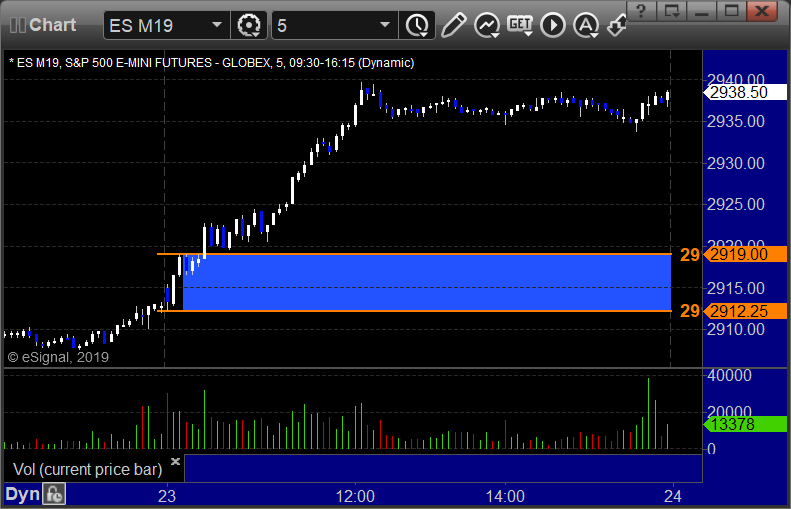
Task: Close the Vol study label with x
Action: 176,461
